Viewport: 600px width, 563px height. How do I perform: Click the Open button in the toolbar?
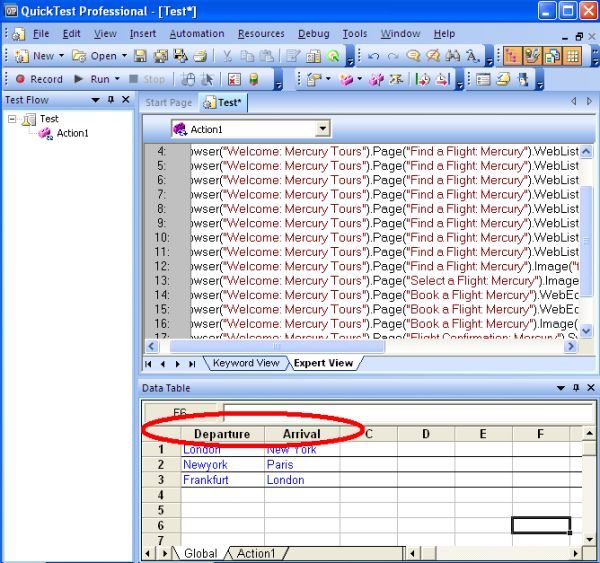point(95,56)
